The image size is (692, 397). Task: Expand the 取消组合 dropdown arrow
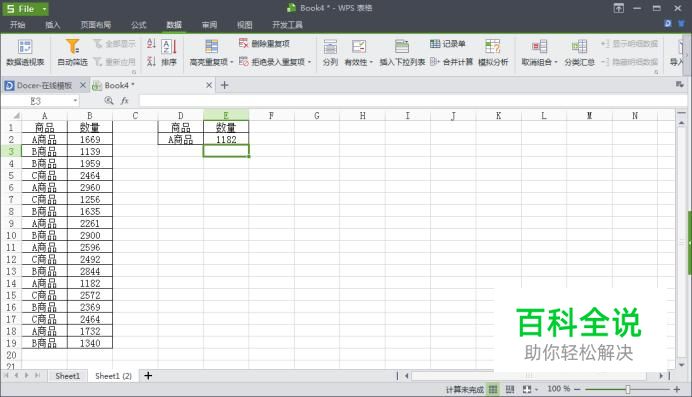point(556,62)
